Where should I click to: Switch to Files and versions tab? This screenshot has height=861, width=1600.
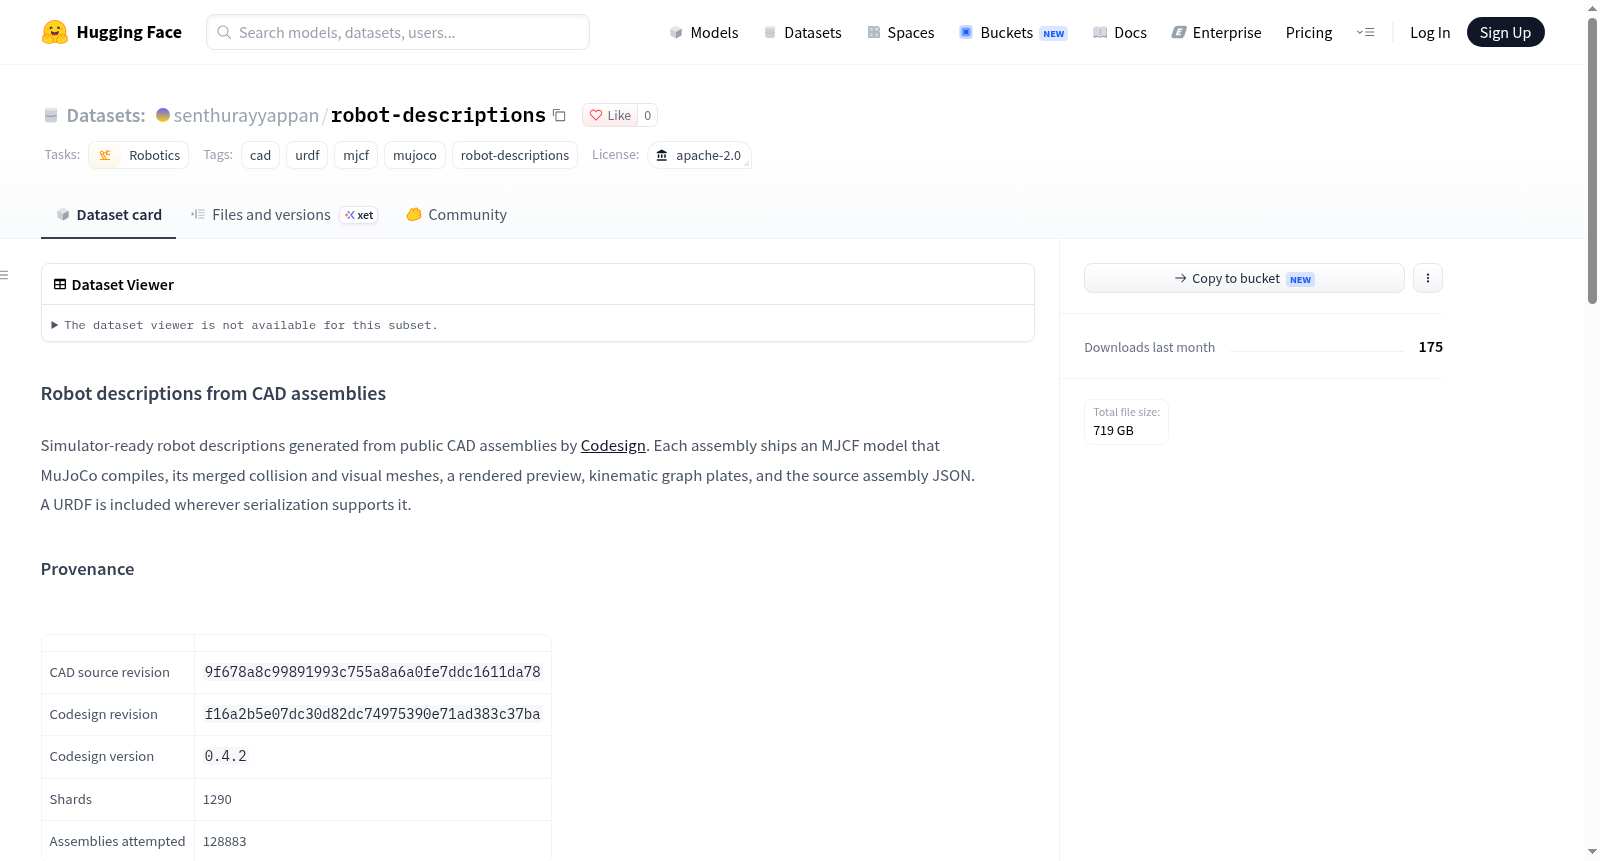pyautogui.click(x=284, y=215)
